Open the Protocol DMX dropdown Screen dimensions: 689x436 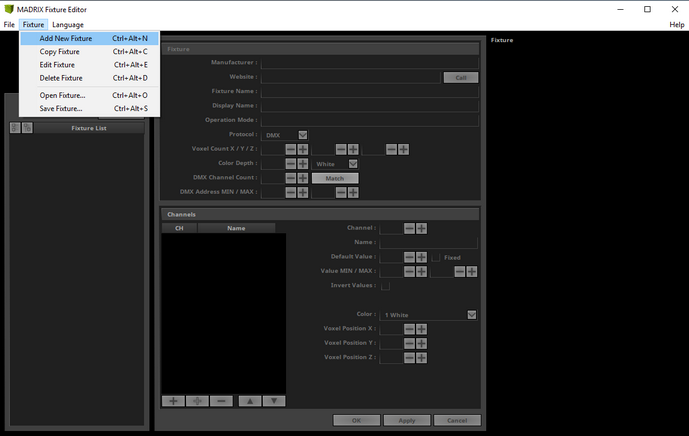[303, 135]
